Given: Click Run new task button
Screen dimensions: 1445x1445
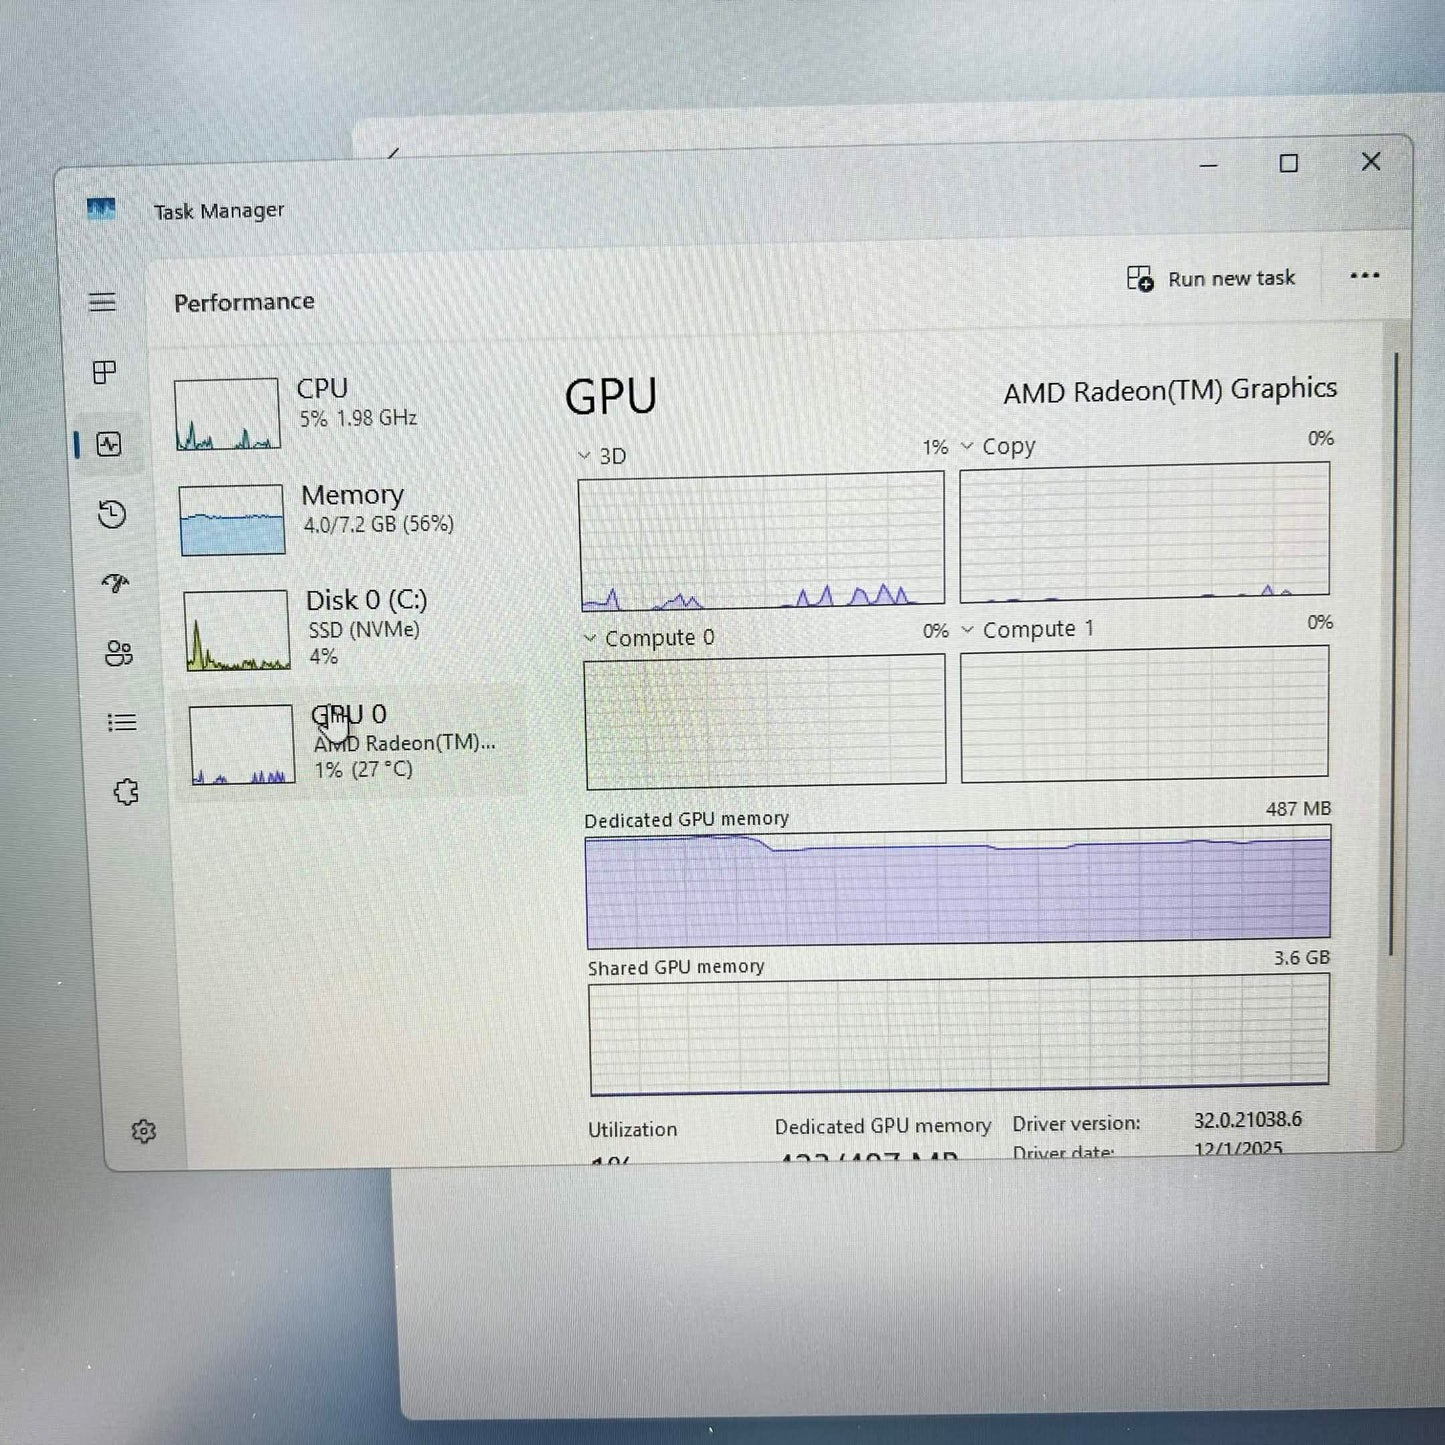Looking at the screenshot, I should 1211,278.
